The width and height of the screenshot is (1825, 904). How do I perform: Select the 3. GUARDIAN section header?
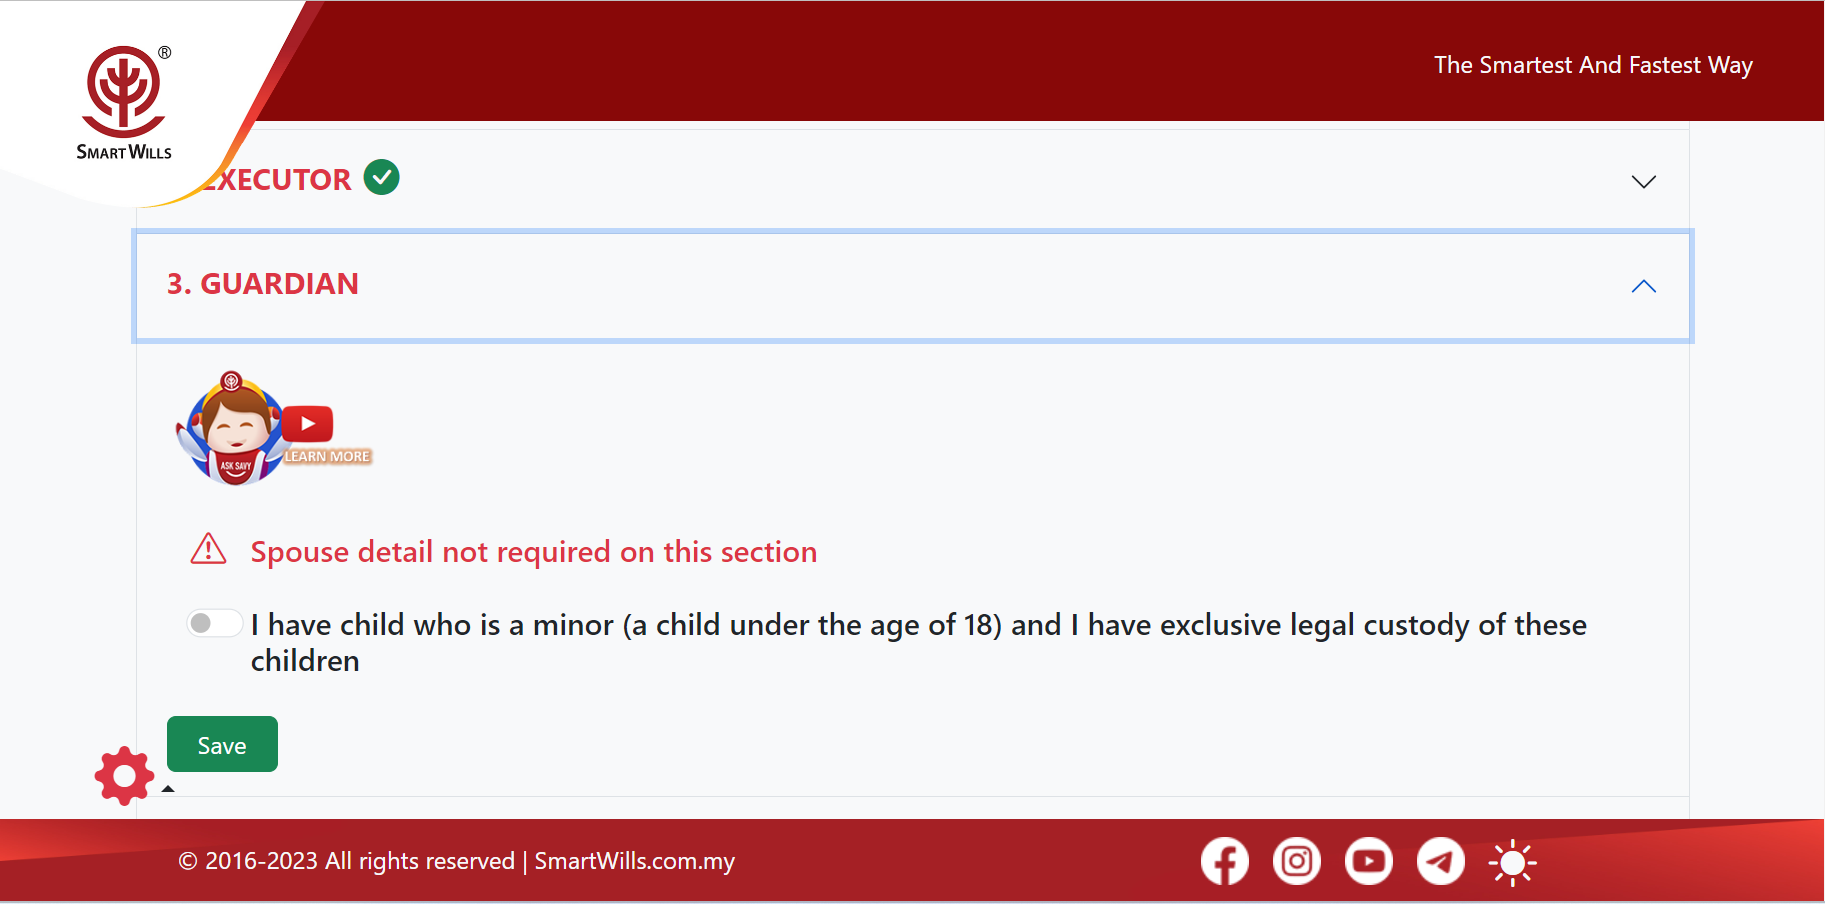[x=263, y=284]
